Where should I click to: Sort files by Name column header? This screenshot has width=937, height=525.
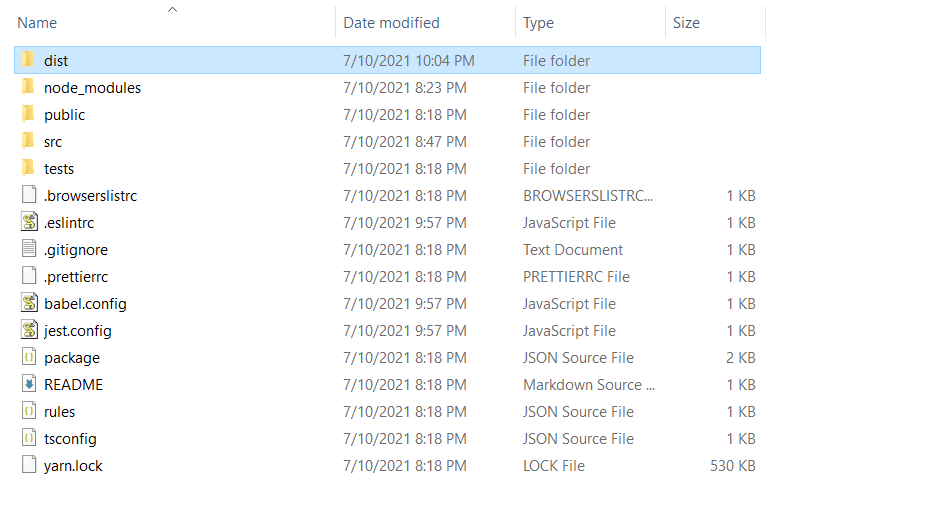point(38,22)
